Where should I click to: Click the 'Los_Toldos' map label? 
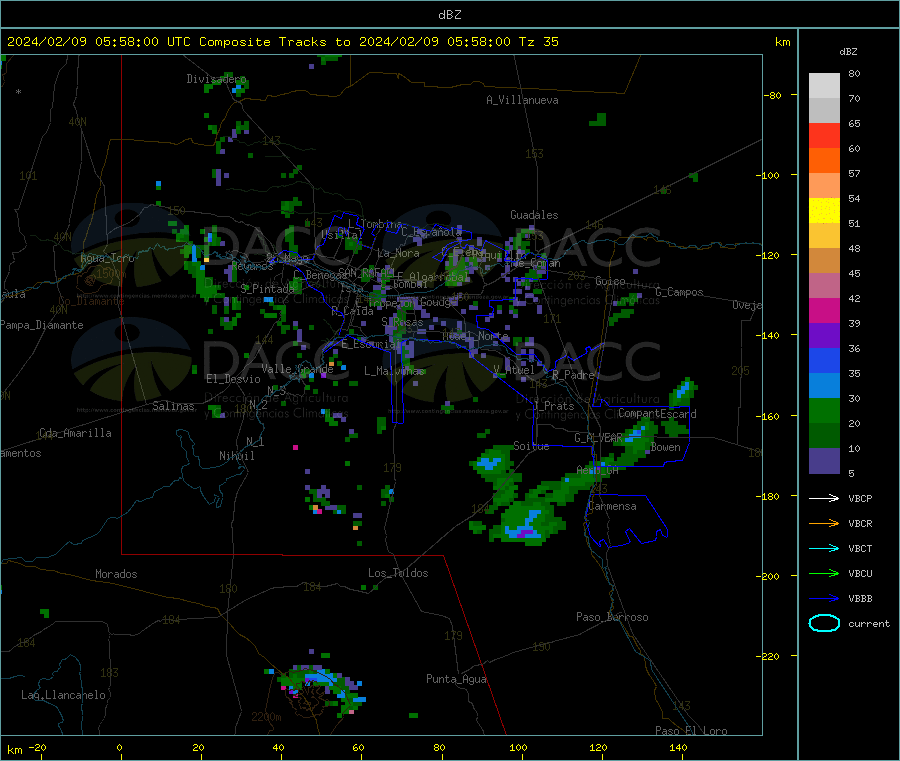398,573
